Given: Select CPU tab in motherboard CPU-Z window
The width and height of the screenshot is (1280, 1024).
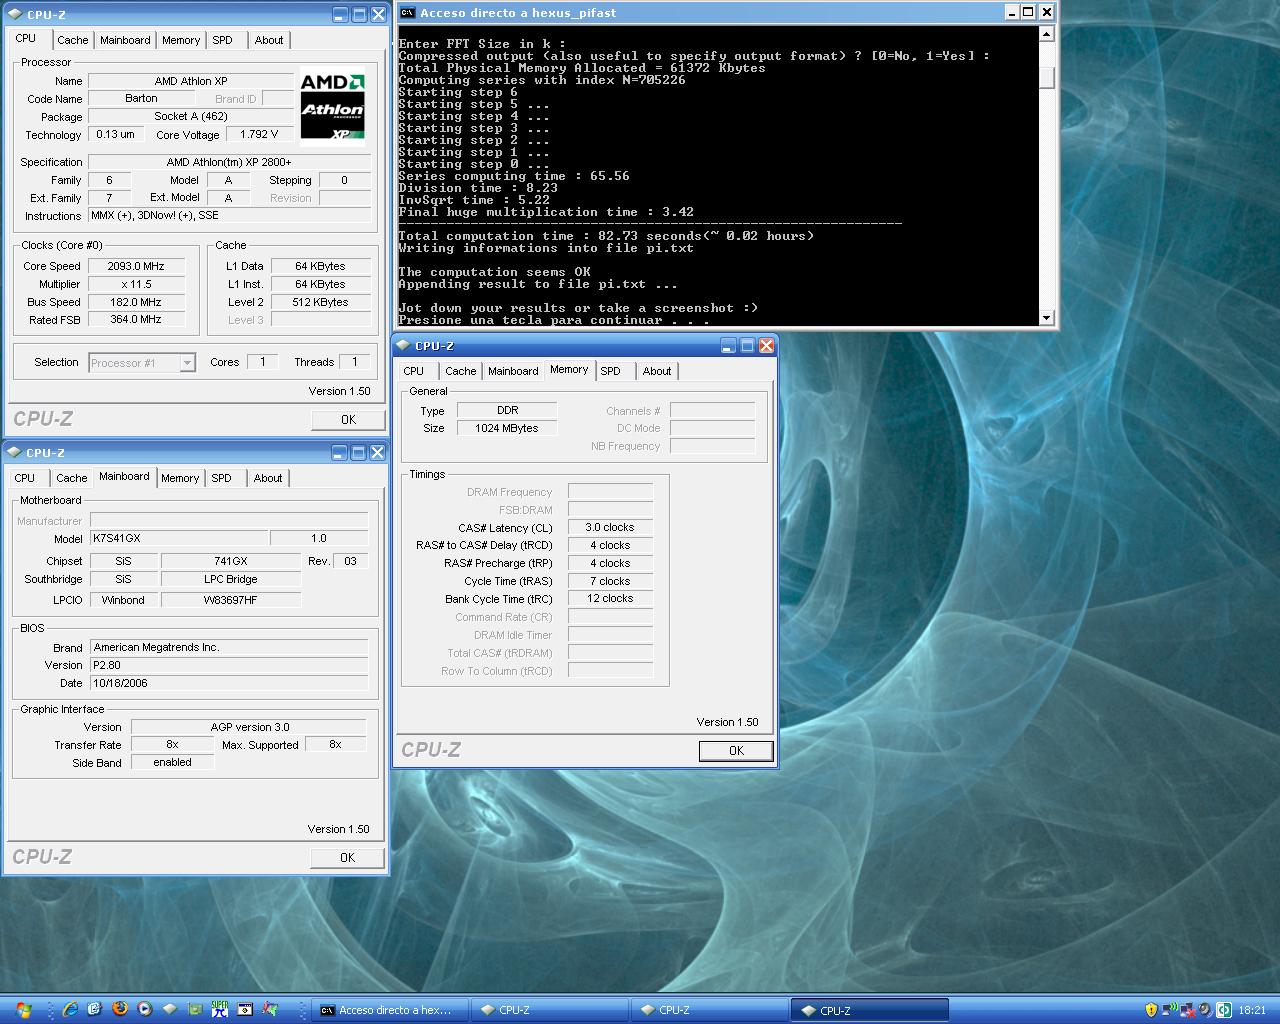Looking at the screenshot, I should (x=25, y=479).
